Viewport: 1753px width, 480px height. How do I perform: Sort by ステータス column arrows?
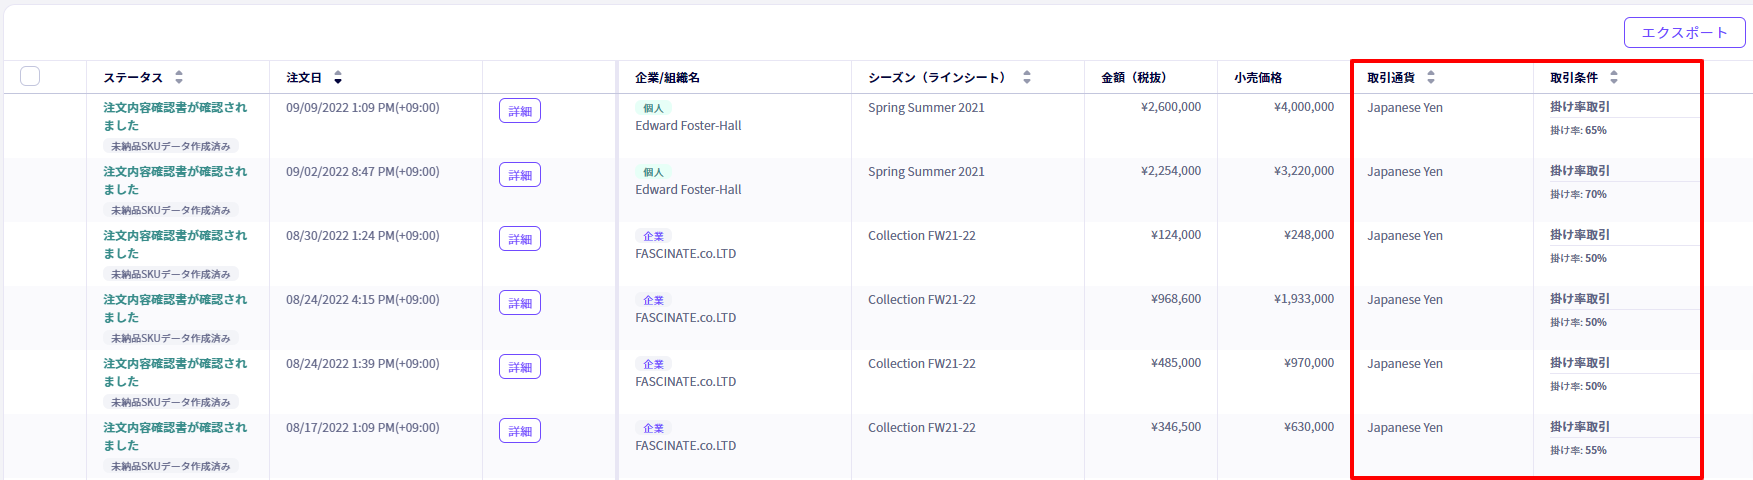point(179,77)
